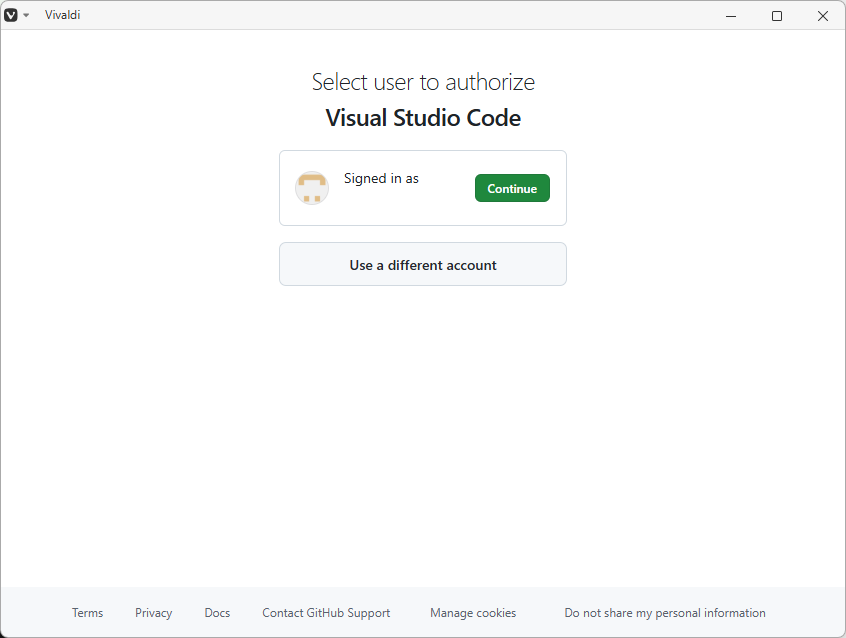Click the signed-in user avatar
This screenshot has width=846, height=638.
click(312, 188)
